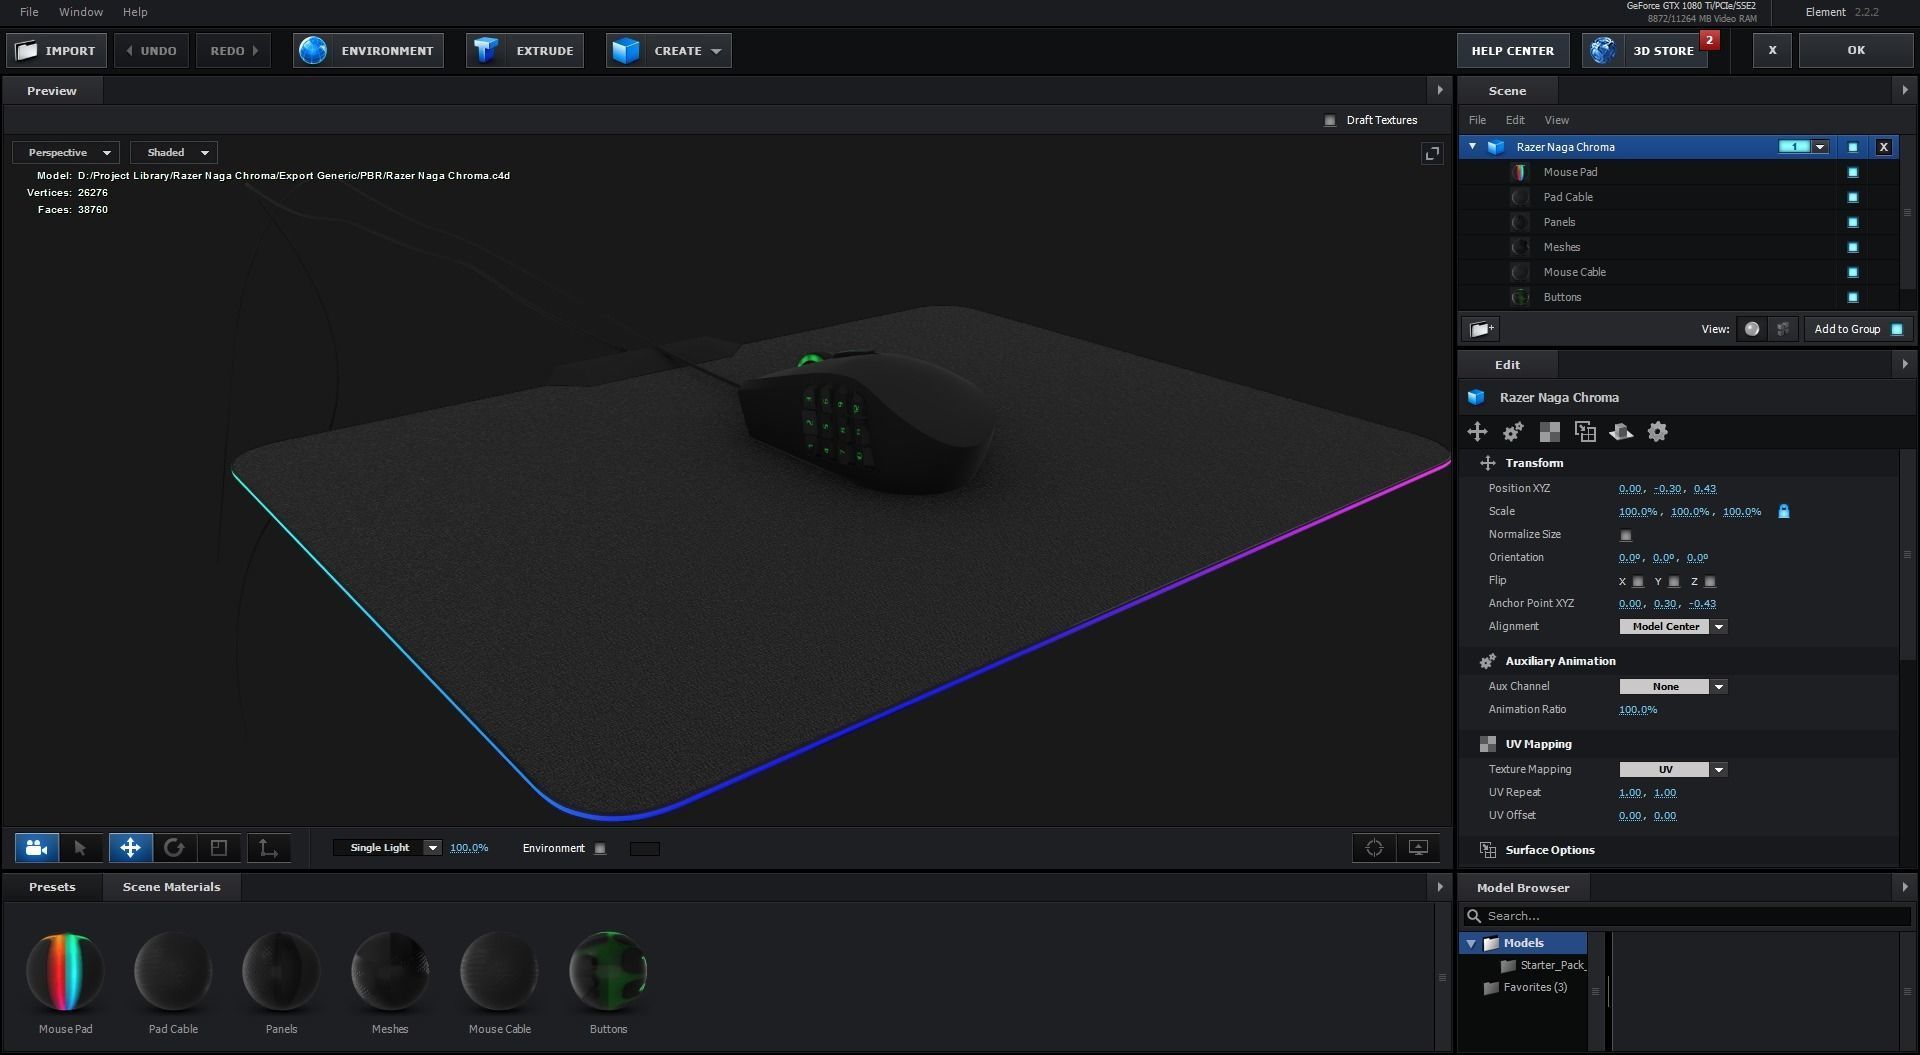This screenshot has height=1055, width=1920.
Task: Click the Undo button
Action: (x=151, y=51)
